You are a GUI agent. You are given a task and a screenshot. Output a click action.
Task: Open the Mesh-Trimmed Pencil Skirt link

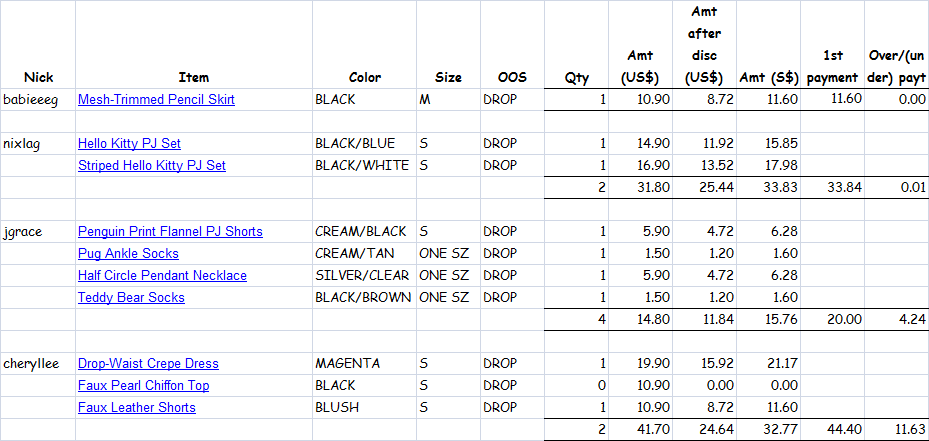click(156, 100)
